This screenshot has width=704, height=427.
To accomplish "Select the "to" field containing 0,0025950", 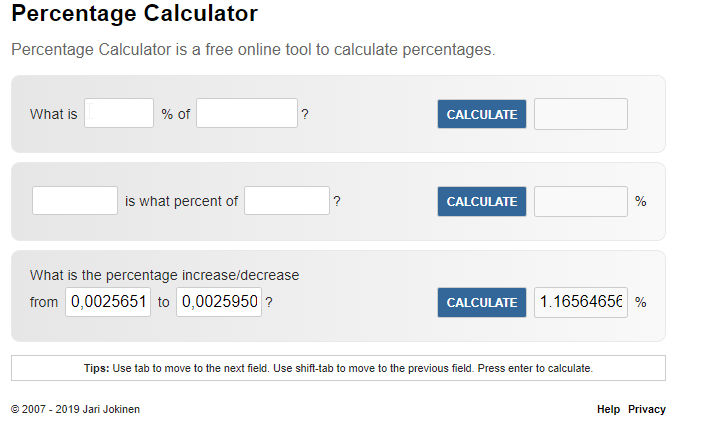I will tap(219, 302).
